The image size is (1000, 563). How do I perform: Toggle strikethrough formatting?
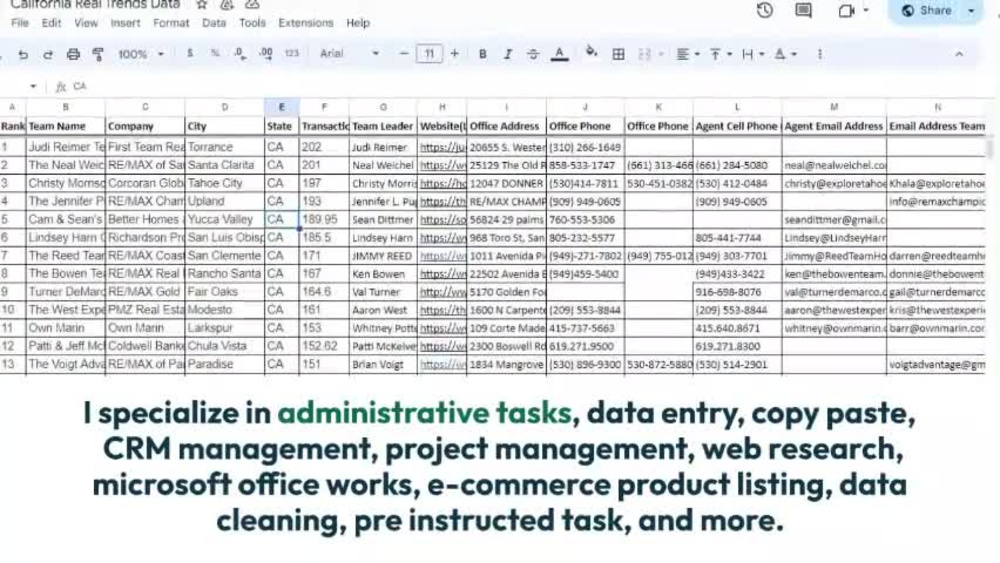tap(533, 54)
